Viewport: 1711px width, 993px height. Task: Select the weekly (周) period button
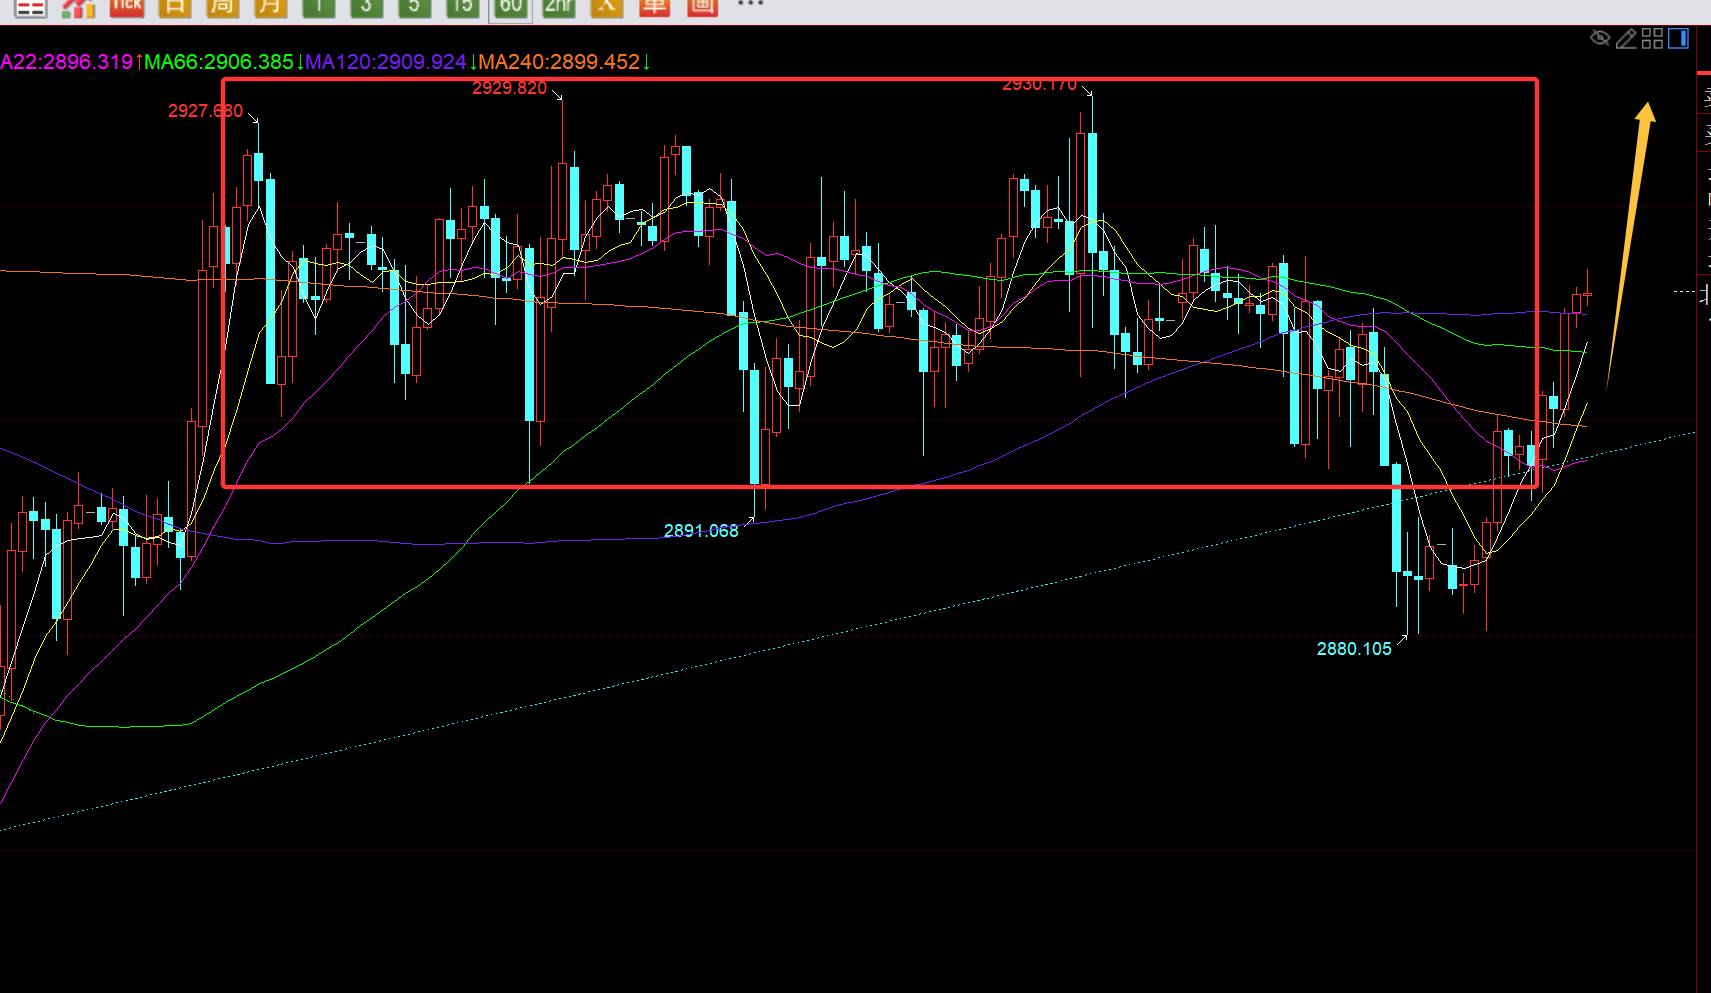pos(222,7)
